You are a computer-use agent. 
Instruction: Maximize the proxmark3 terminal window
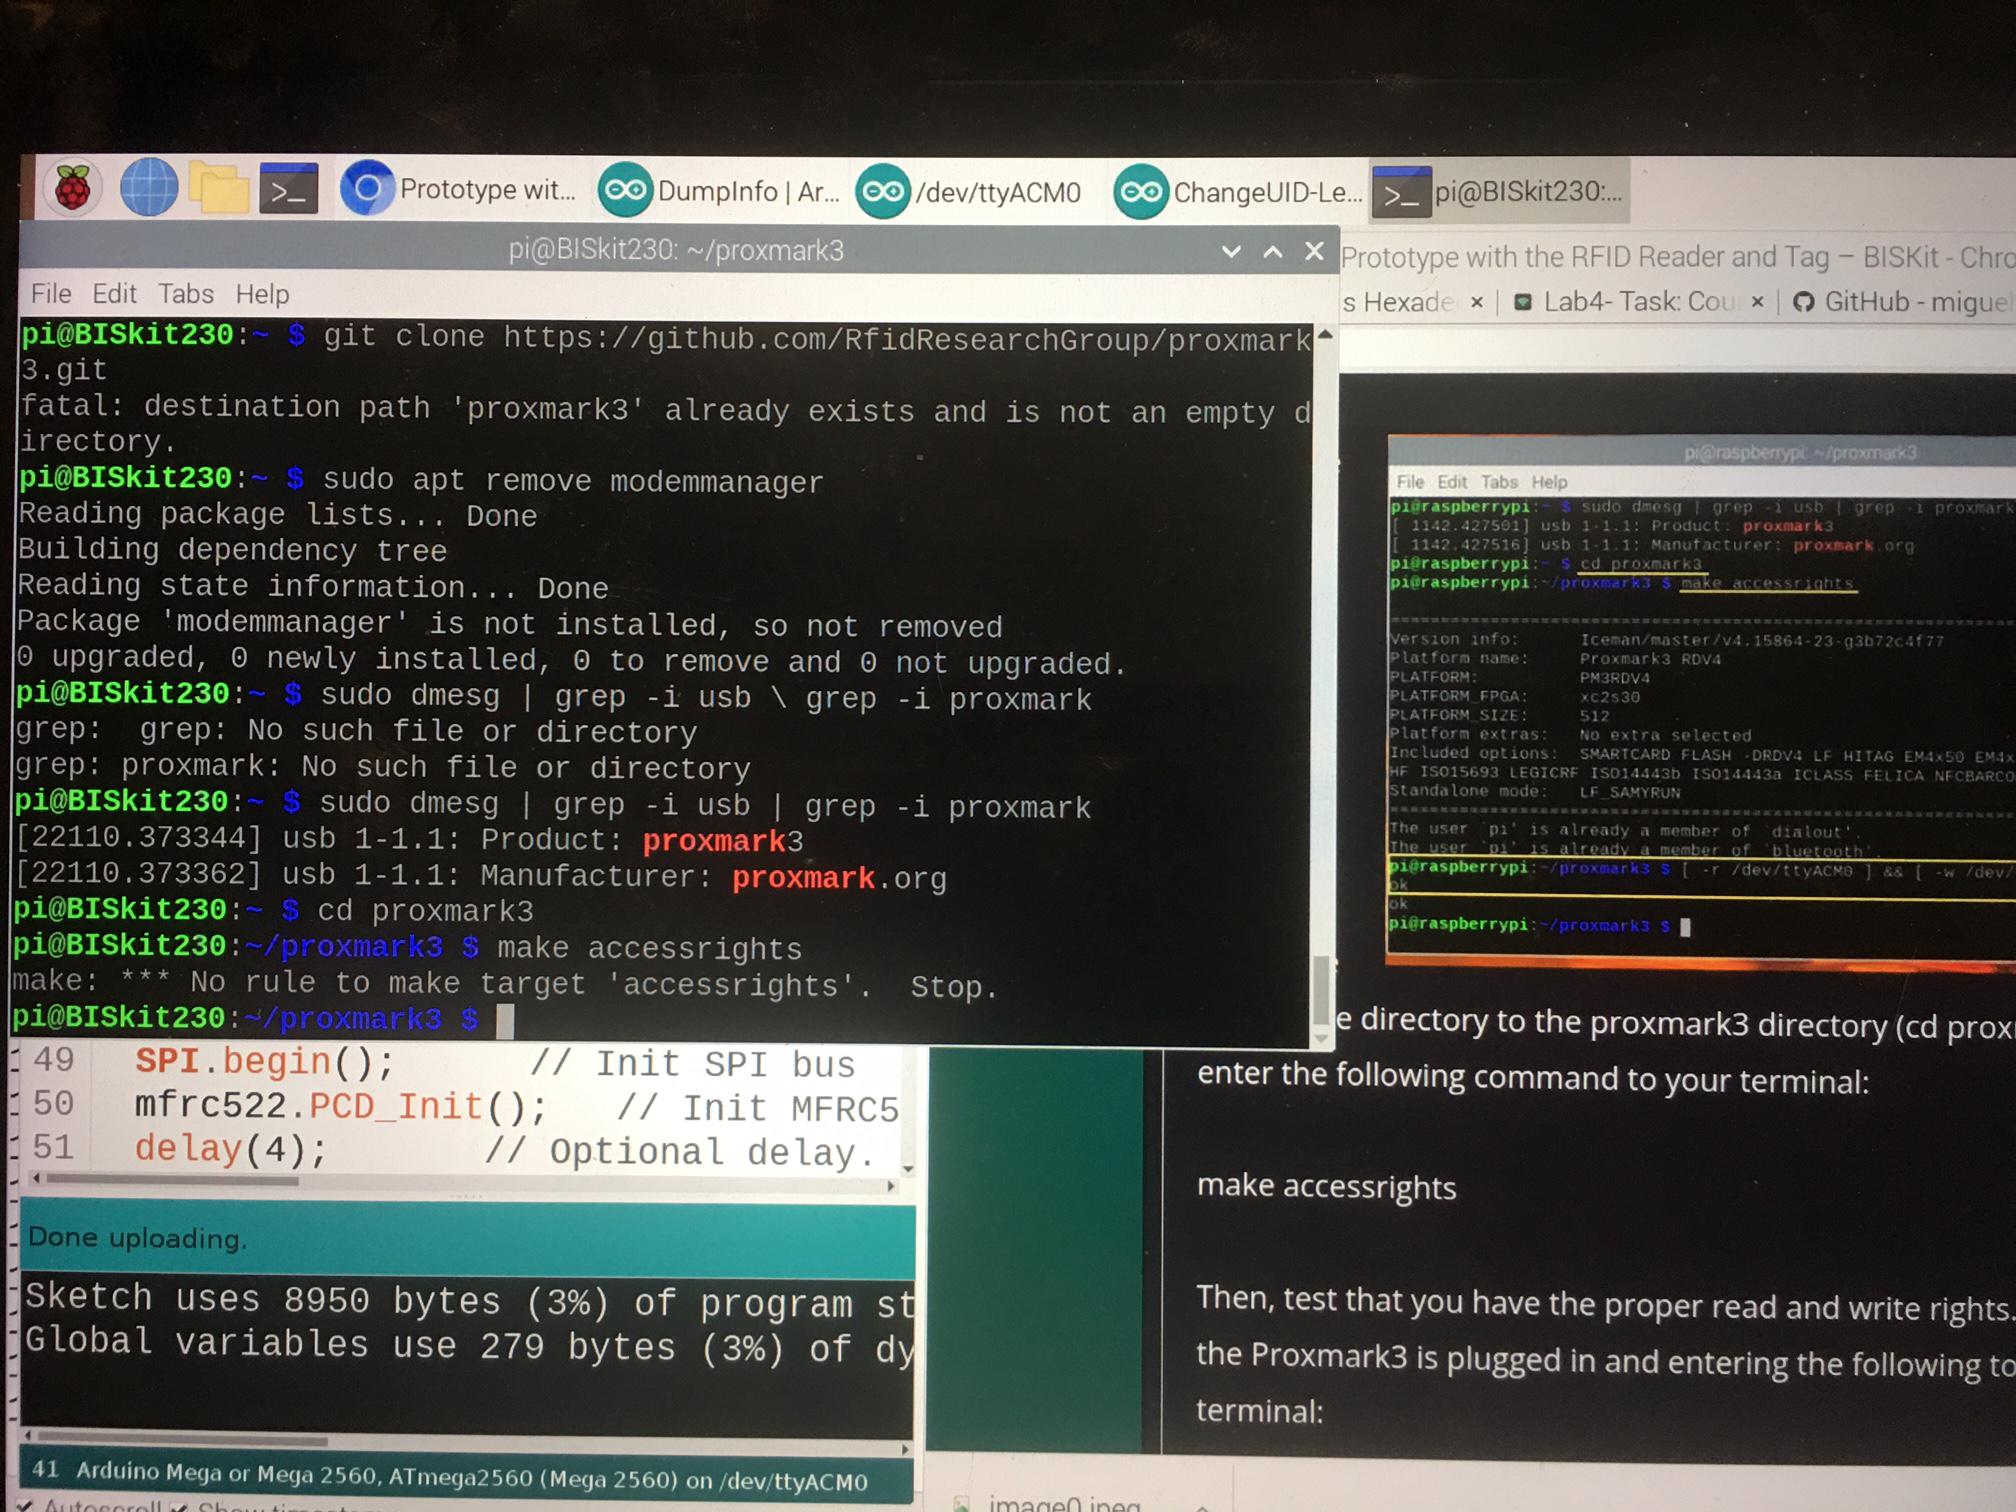pos(1272,252)
